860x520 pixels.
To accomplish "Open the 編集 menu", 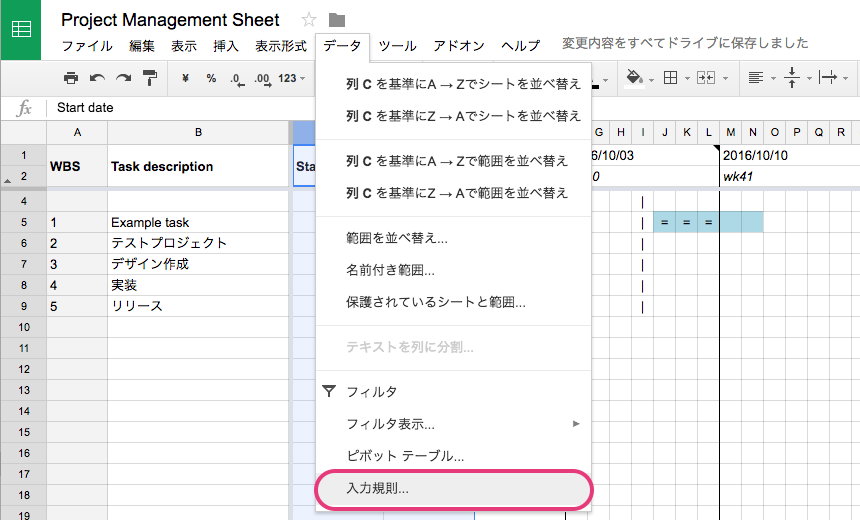I will pos(142,46).
